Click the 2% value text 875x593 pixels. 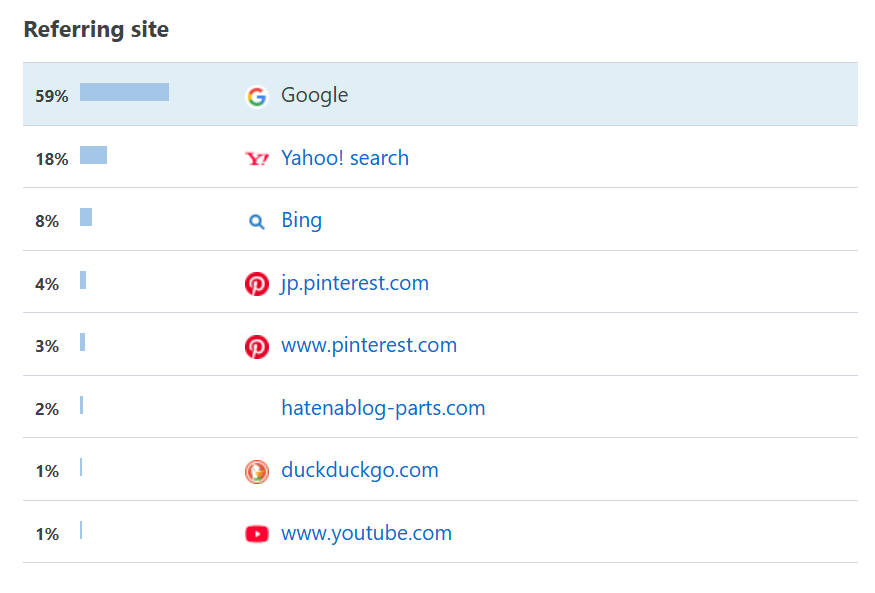47,409
